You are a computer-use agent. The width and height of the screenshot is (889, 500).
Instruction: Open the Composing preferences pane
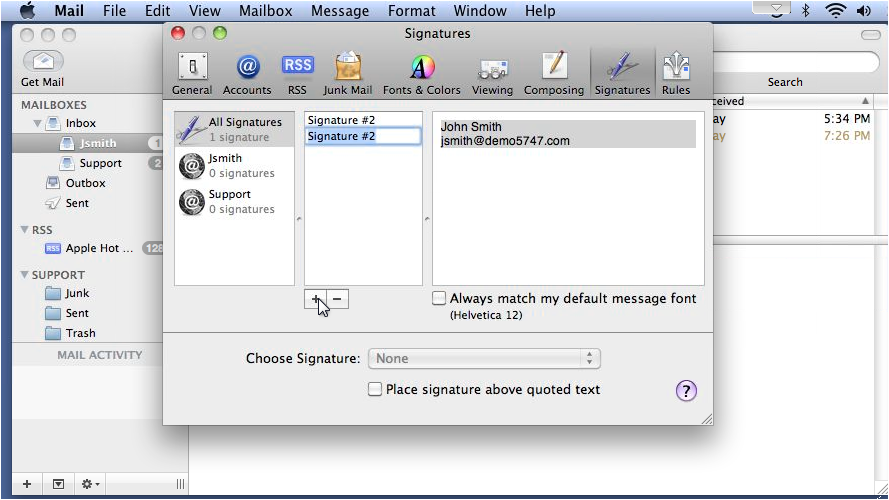(554, 74)
